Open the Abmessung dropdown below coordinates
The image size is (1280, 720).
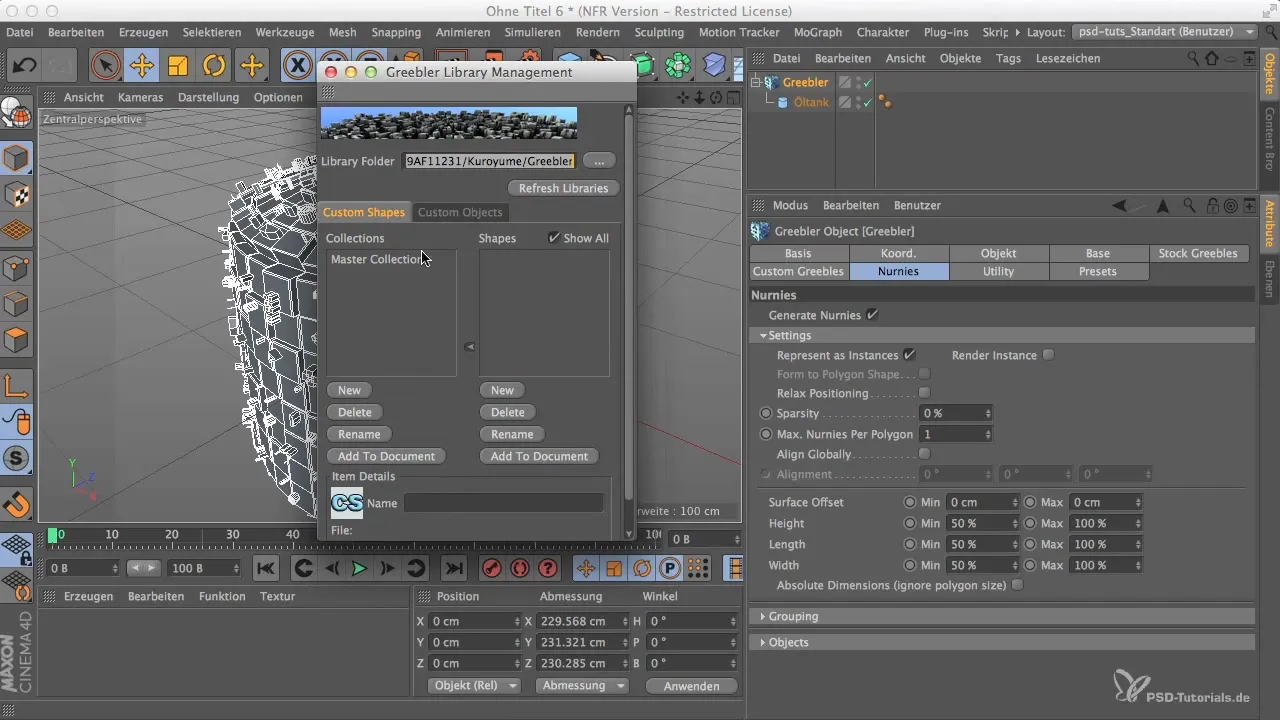pyautogui.click(x=582, y=686)
